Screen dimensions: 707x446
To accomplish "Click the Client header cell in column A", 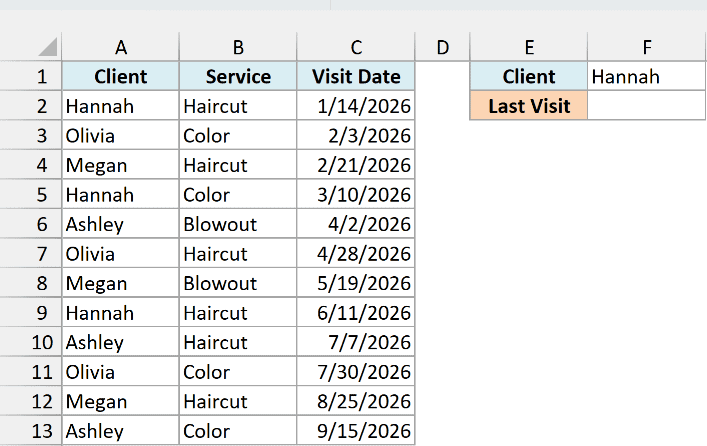I will pos(120,76).
